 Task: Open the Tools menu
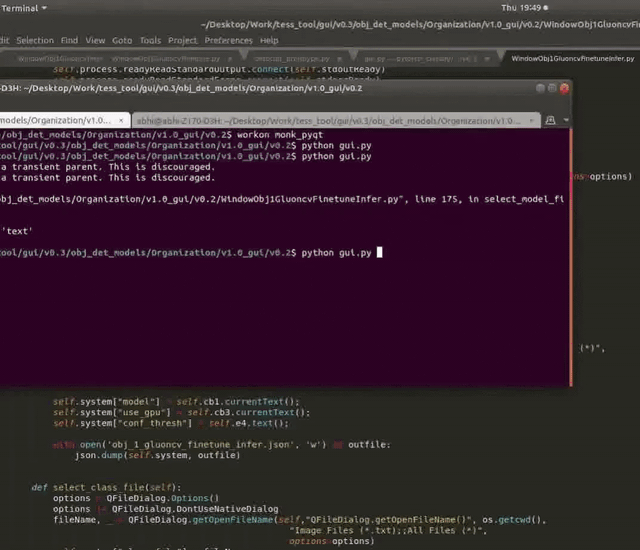(x=150, y=40)
